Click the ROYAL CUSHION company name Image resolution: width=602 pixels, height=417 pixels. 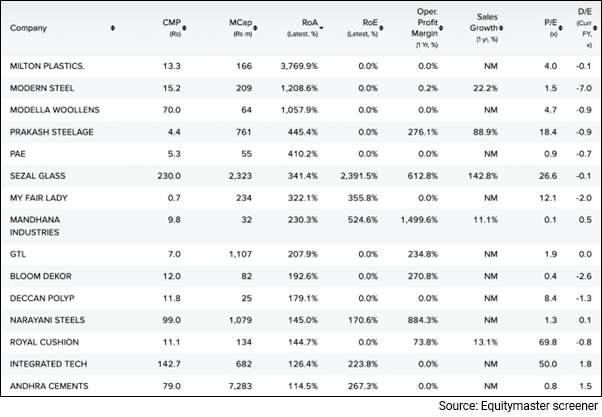click(x=43, y=342)
